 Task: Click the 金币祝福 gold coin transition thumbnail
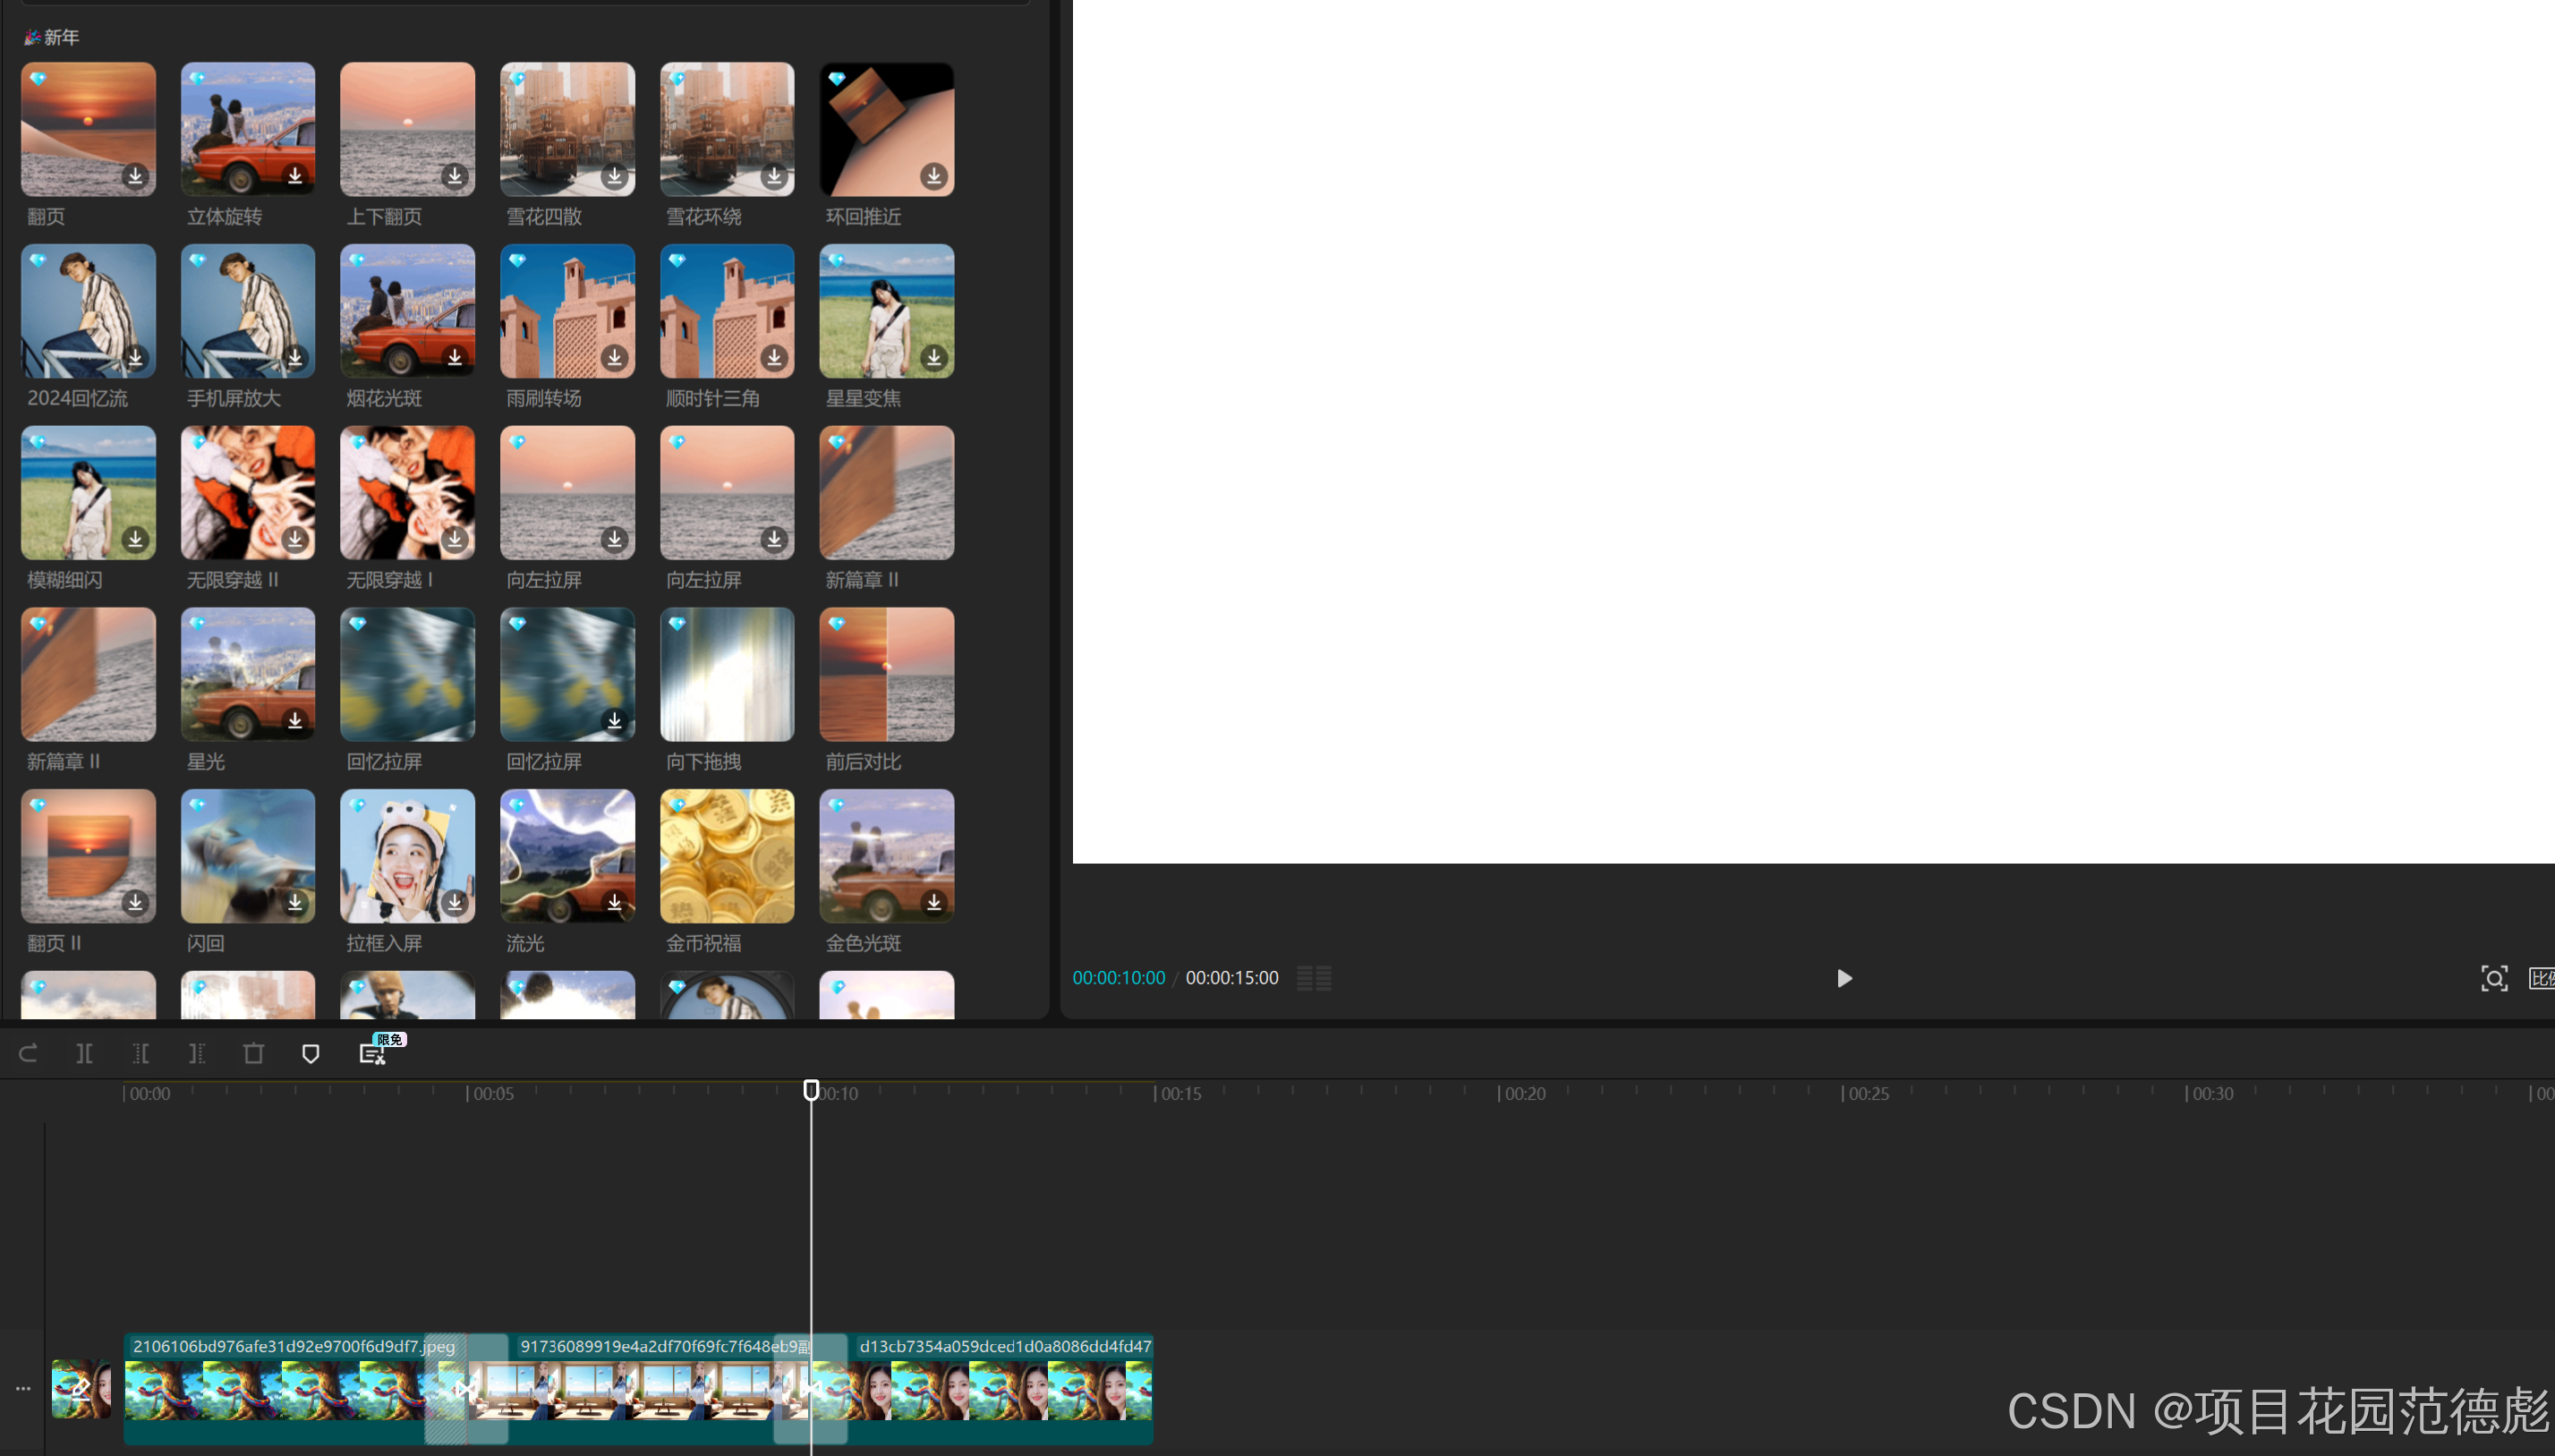tap(727, 856)
